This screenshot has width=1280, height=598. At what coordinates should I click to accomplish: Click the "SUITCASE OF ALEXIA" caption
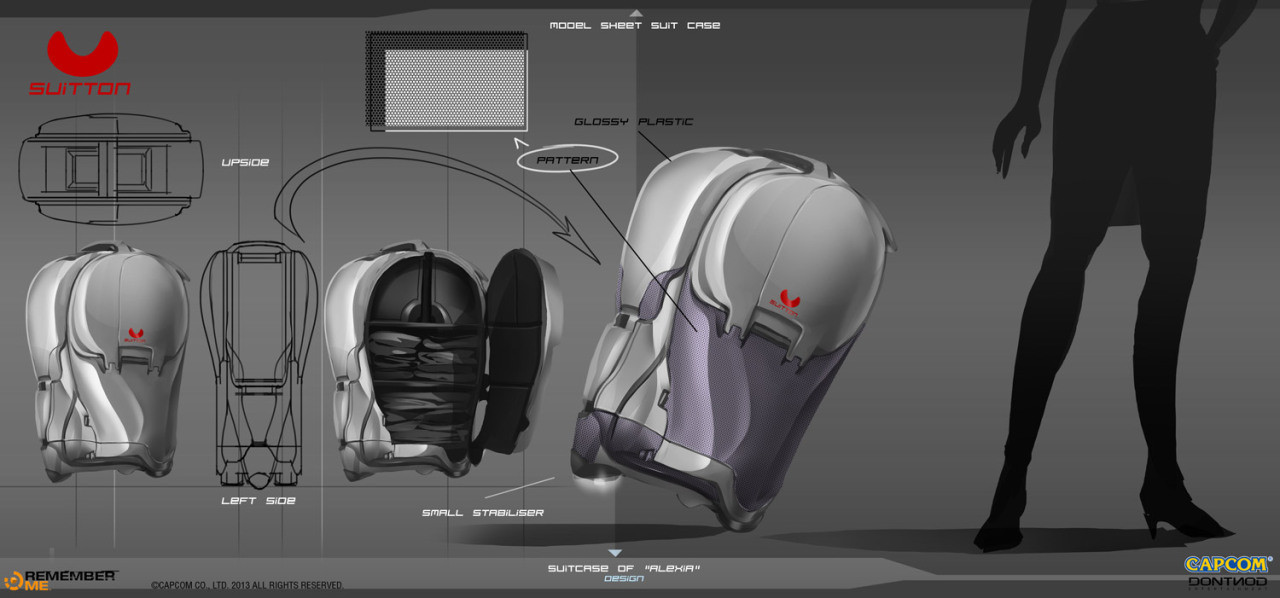click(x=624, y=569)
